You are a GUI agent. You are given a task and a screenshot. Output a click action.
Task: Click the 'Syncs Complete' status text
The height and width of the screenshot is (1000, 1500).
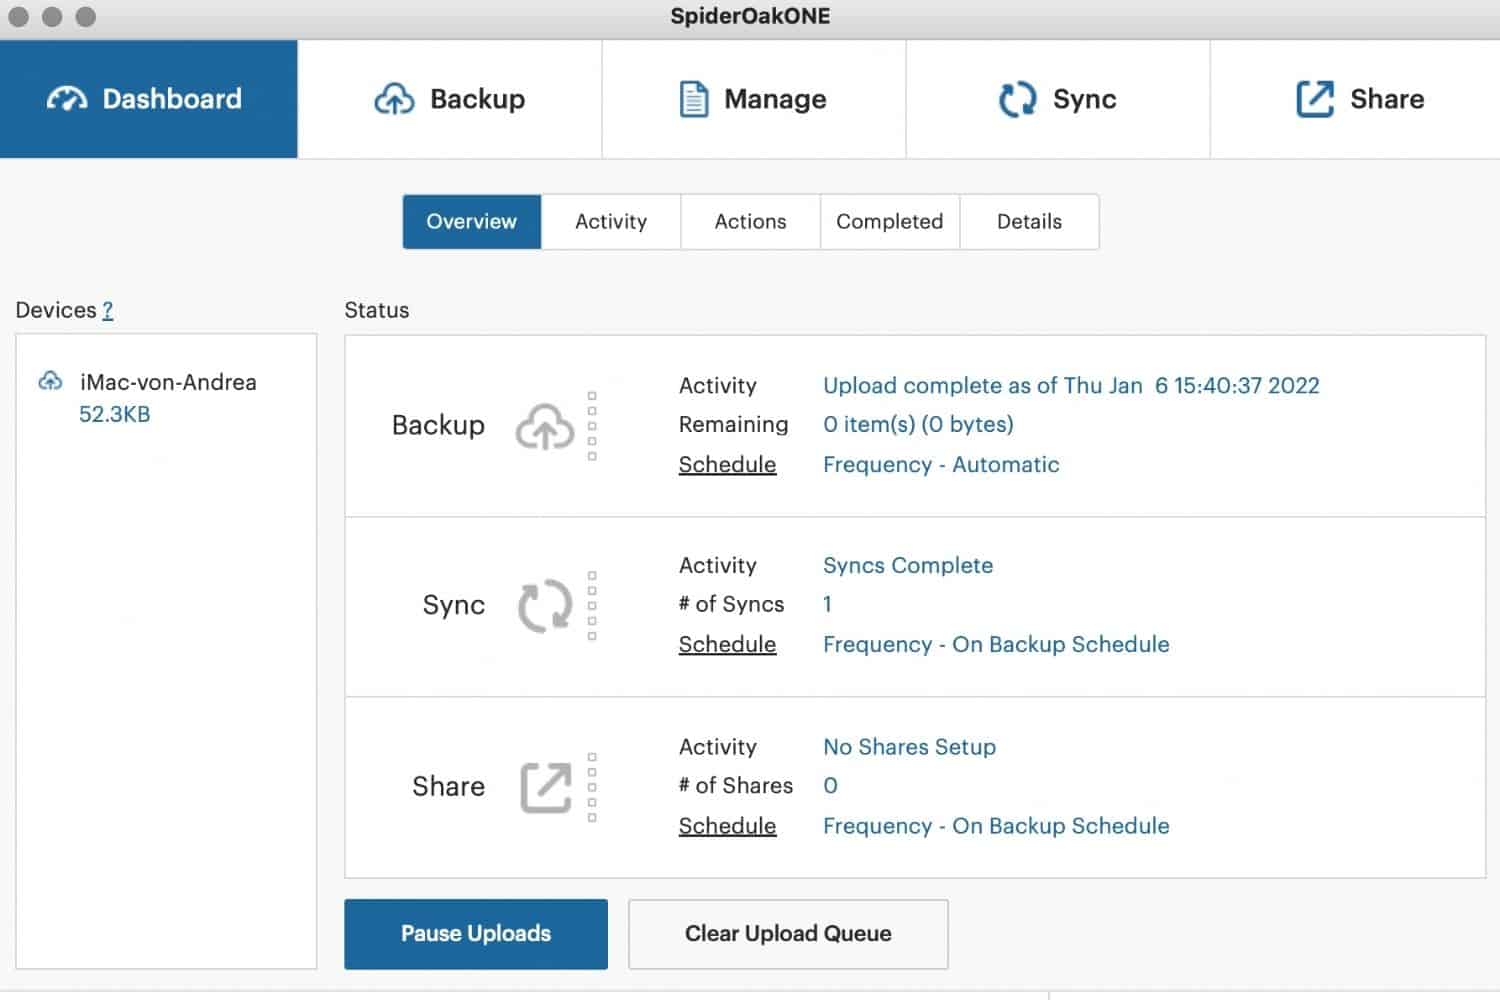pyautogui.click(x=908, y=565)
